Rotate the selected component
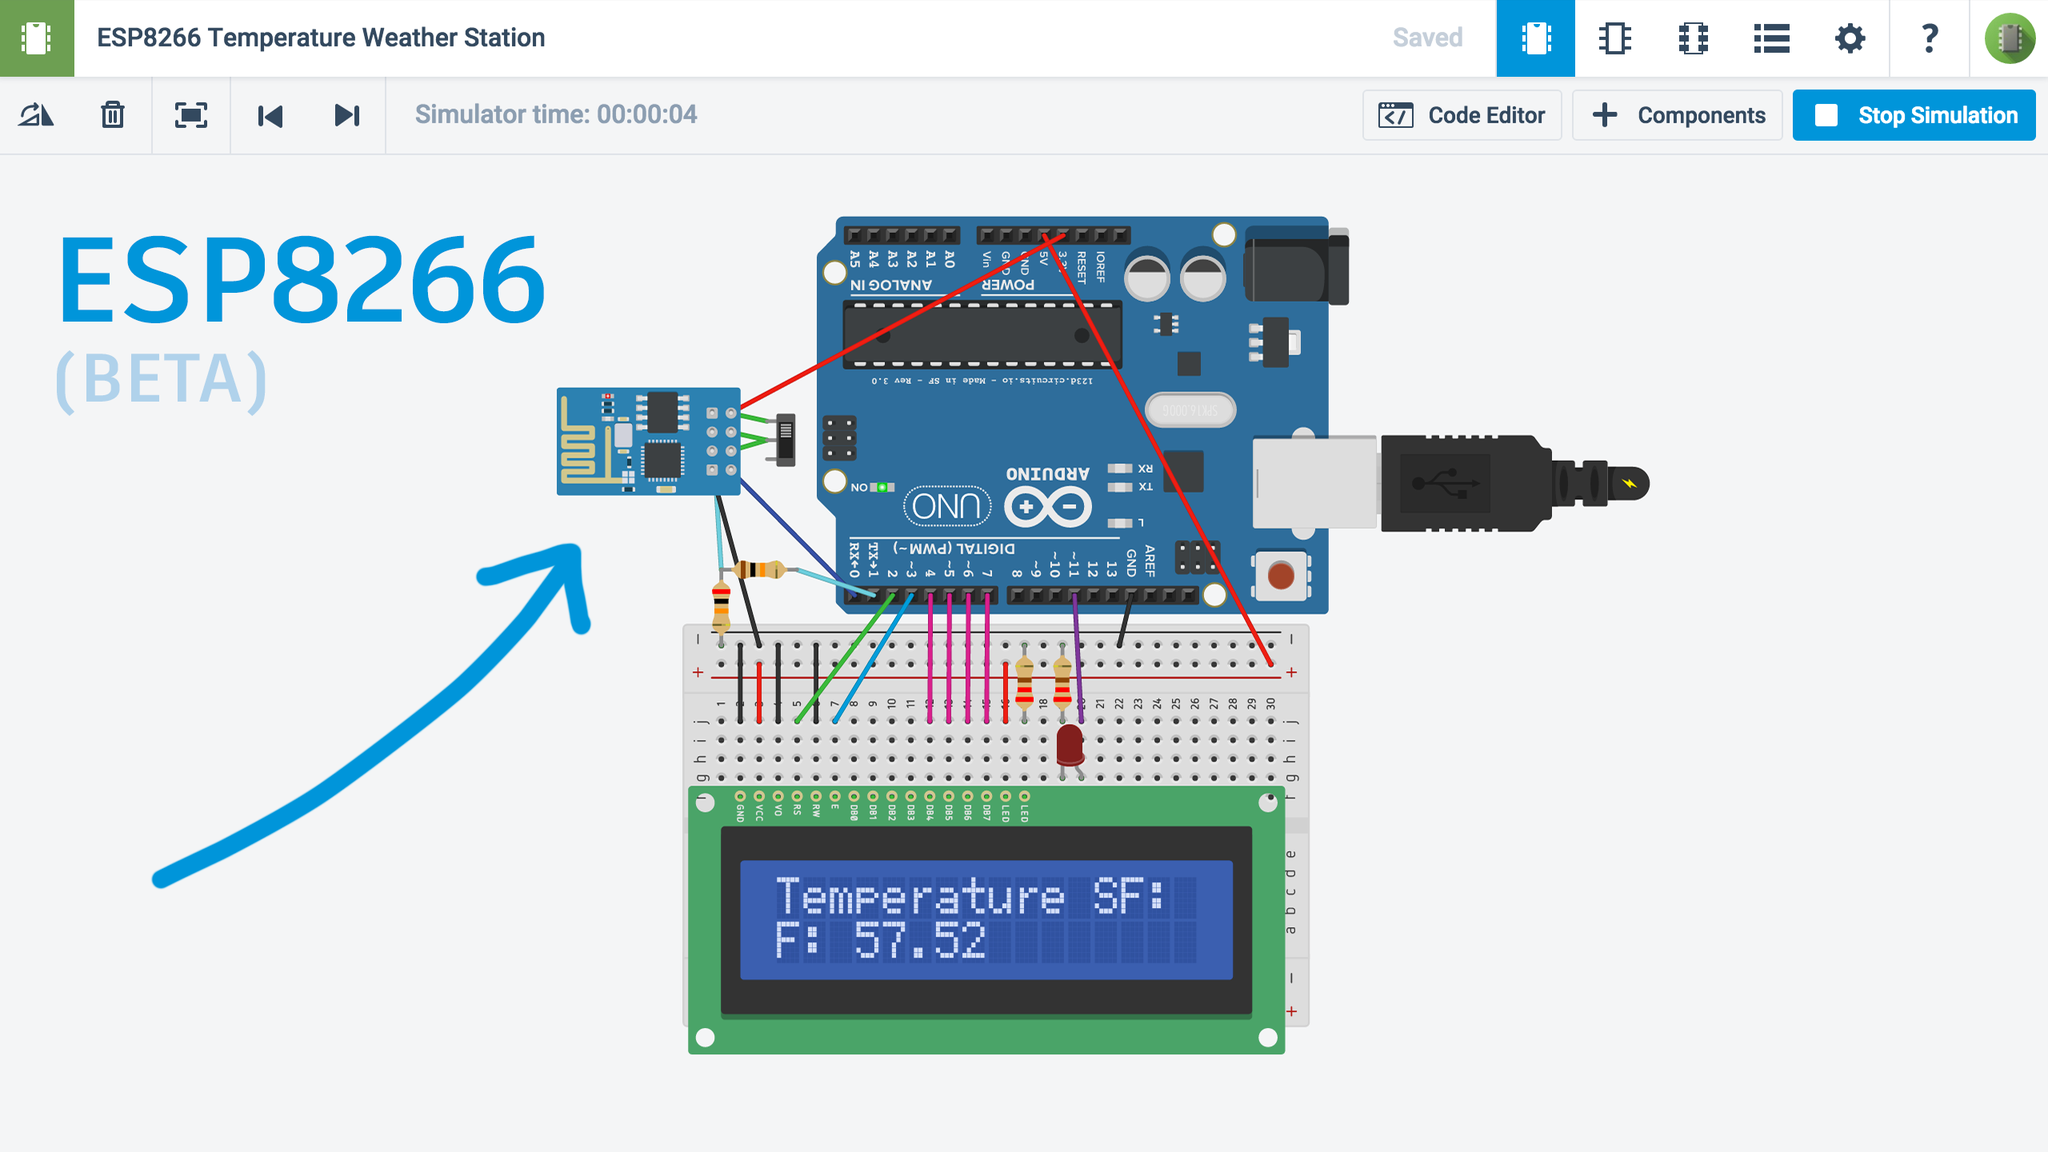The width and height of the screenshot is (2048, 1152). click(37, 115)
